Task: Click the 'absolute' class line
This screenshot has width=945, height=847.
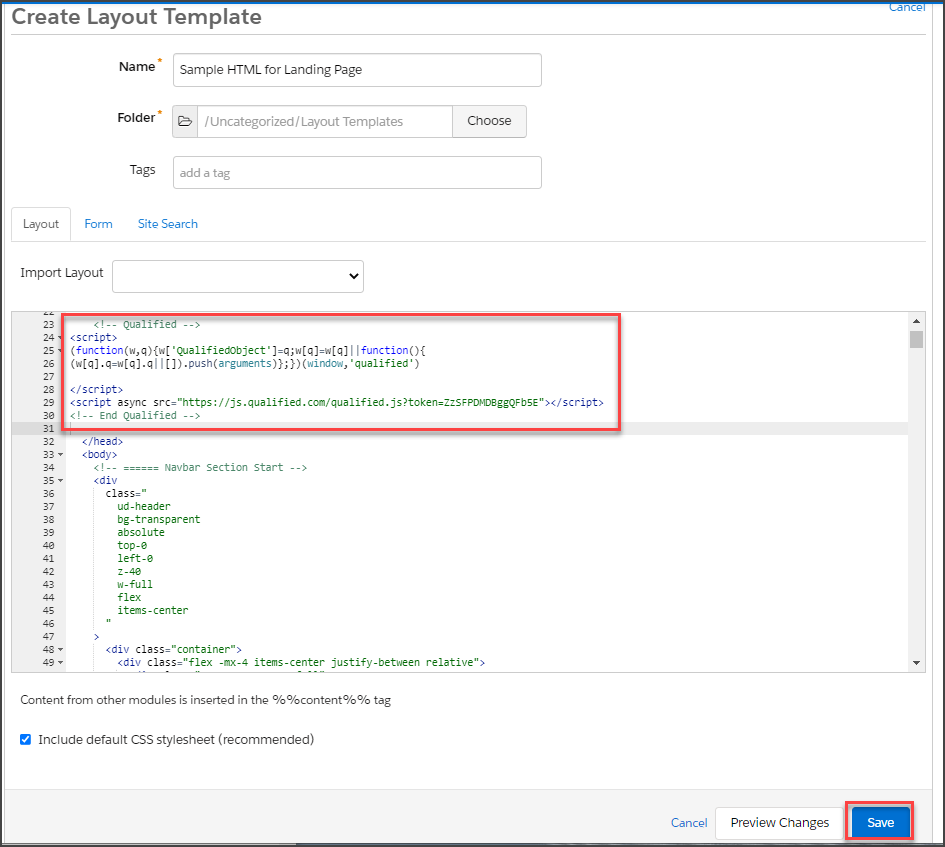Action: click(140, 532)
